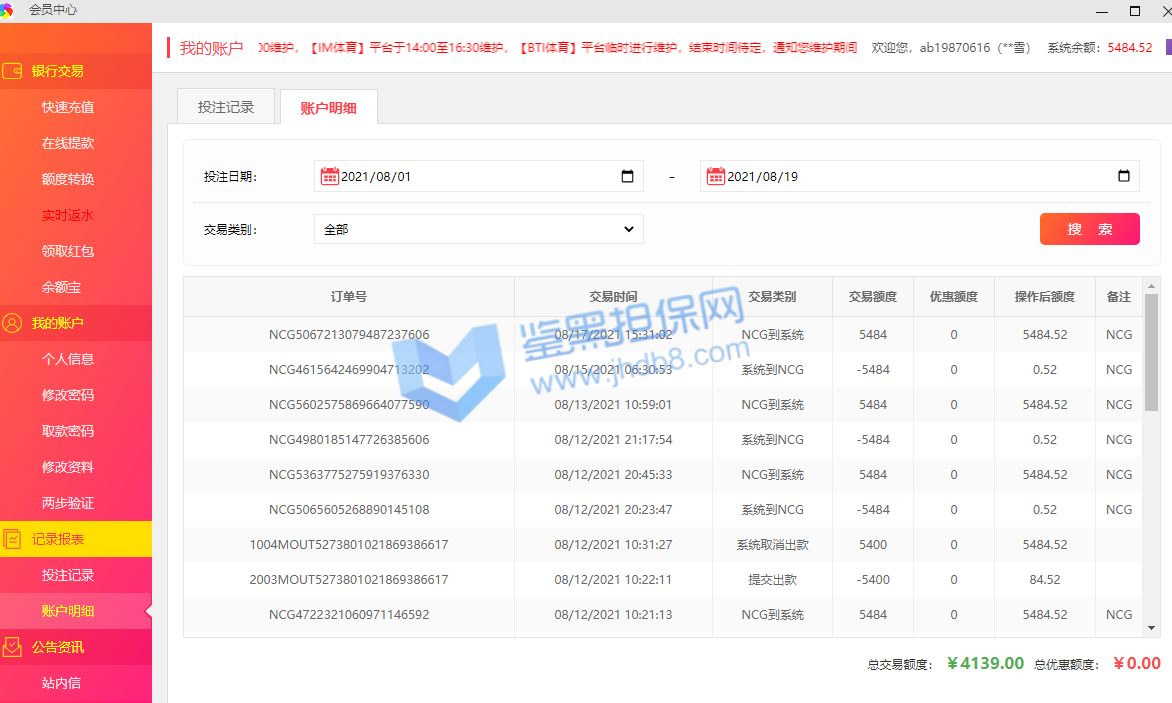
Task: Click the table's vertical scrollbar thumb
Action: point(1151,352)
